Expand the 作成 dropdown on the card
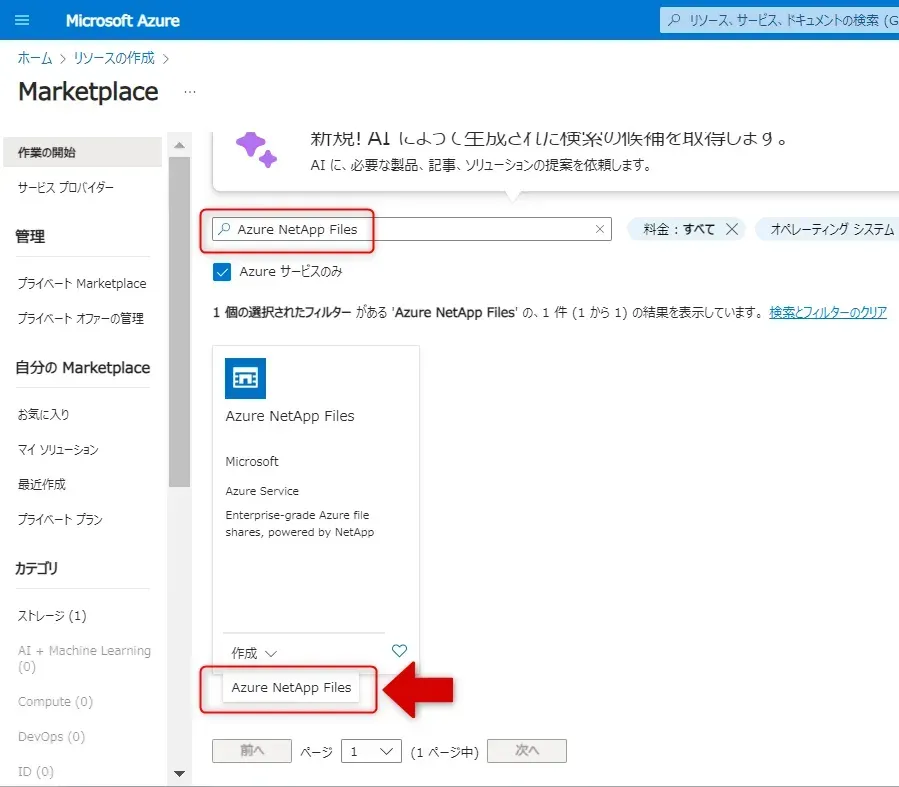 coord(254,653)
